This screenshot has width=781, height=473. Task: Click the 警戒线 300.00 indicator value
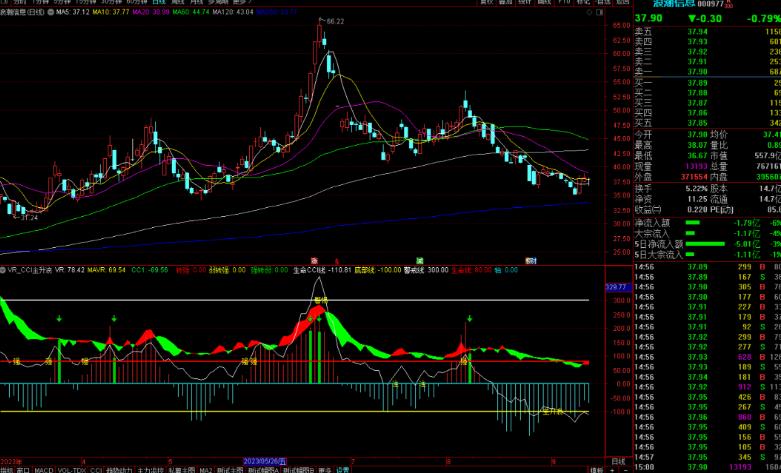tap(426, 270)
